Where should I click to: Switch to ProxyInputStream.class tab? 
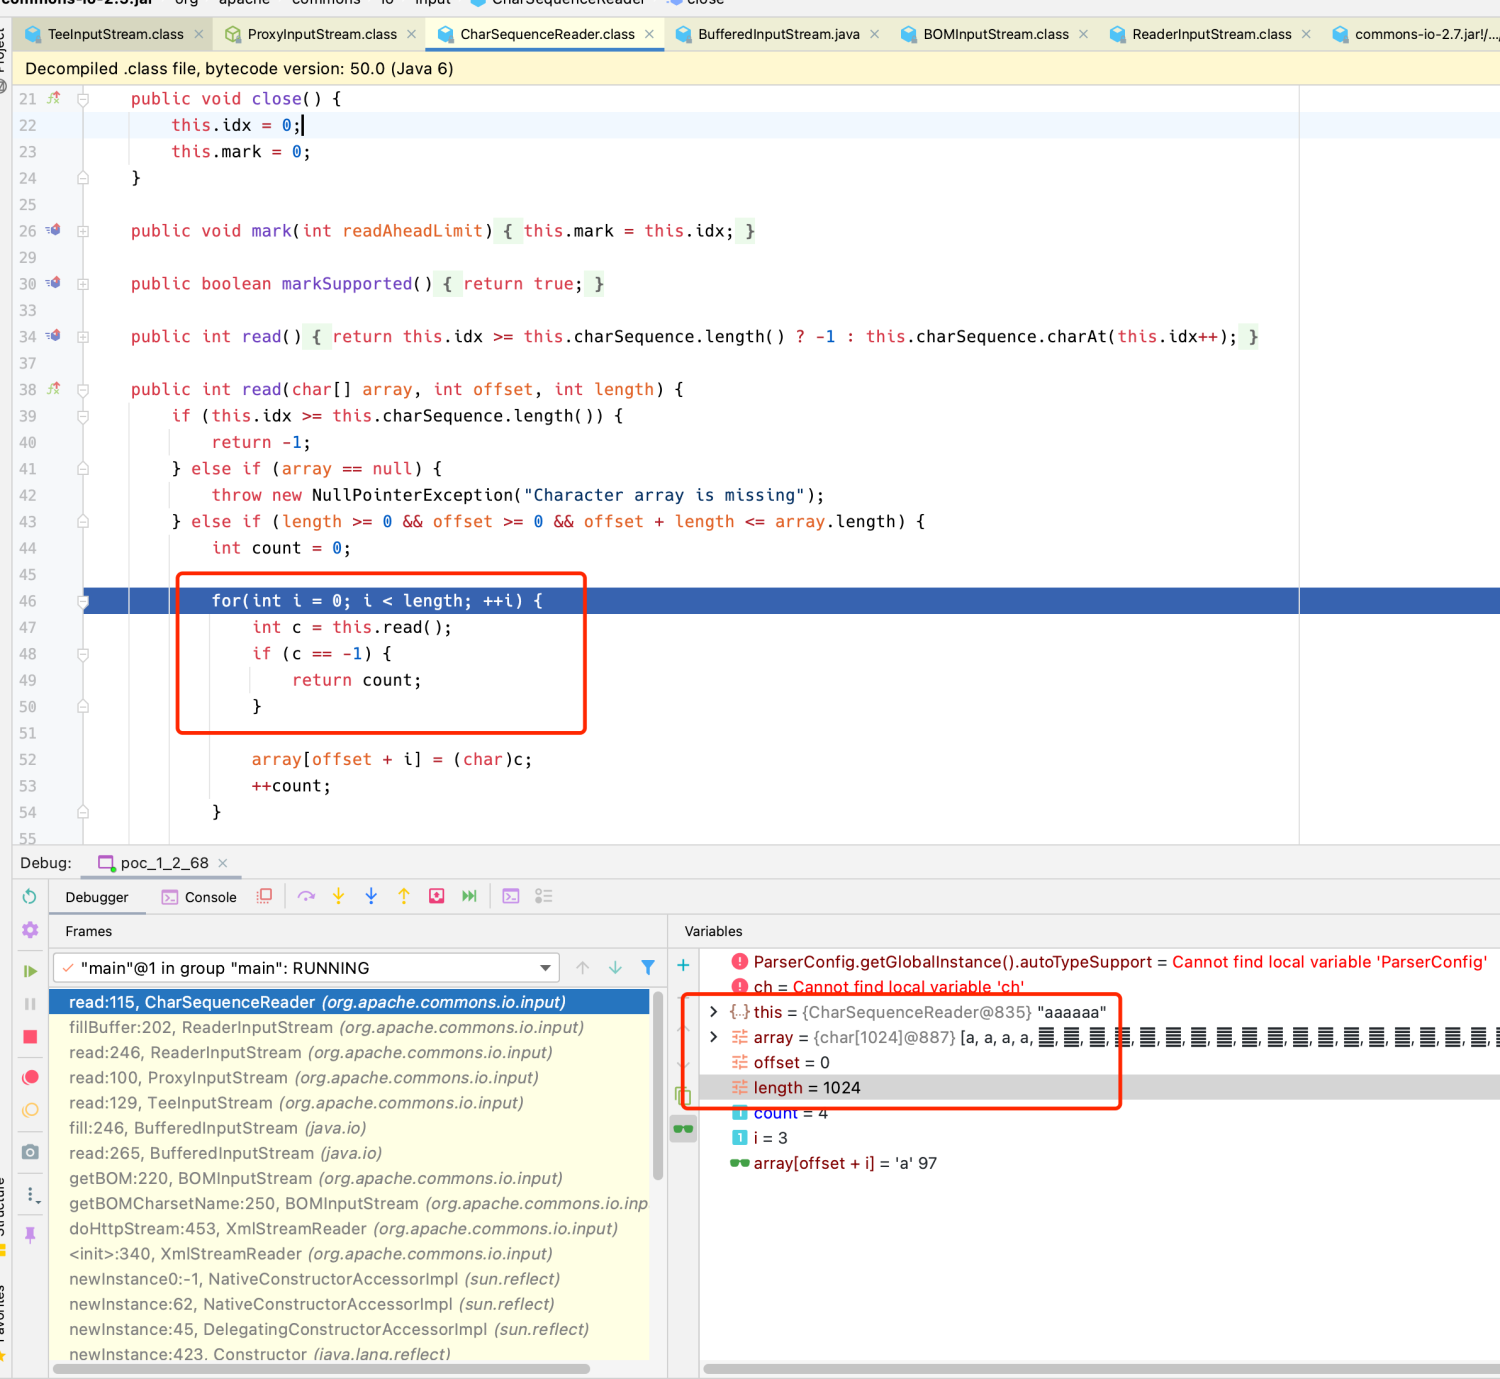321,34
